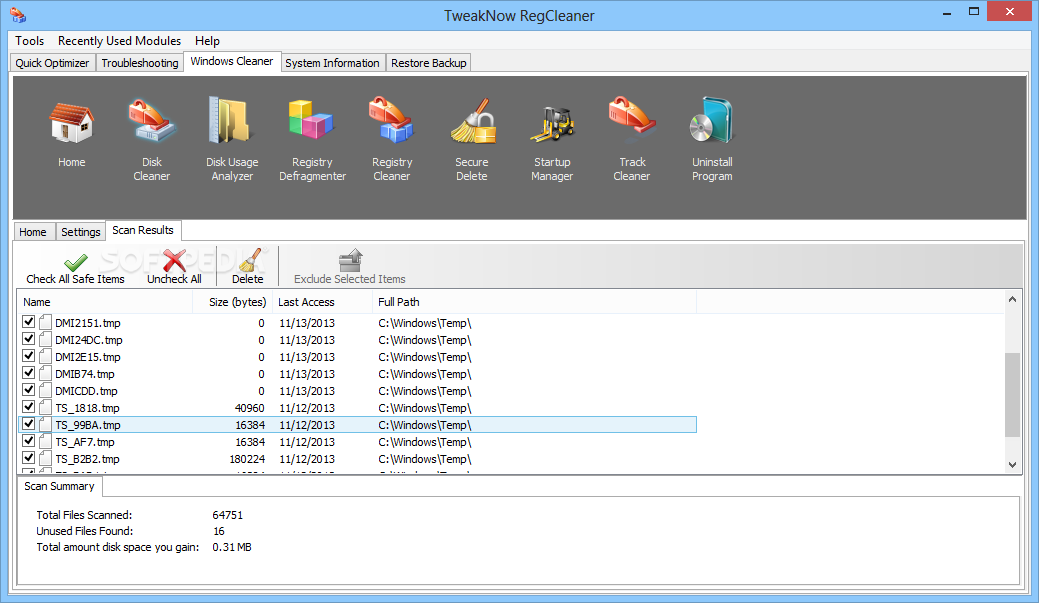Open the Tools menu
This screenshot has height=603, width=1039.
coord(30,41)
